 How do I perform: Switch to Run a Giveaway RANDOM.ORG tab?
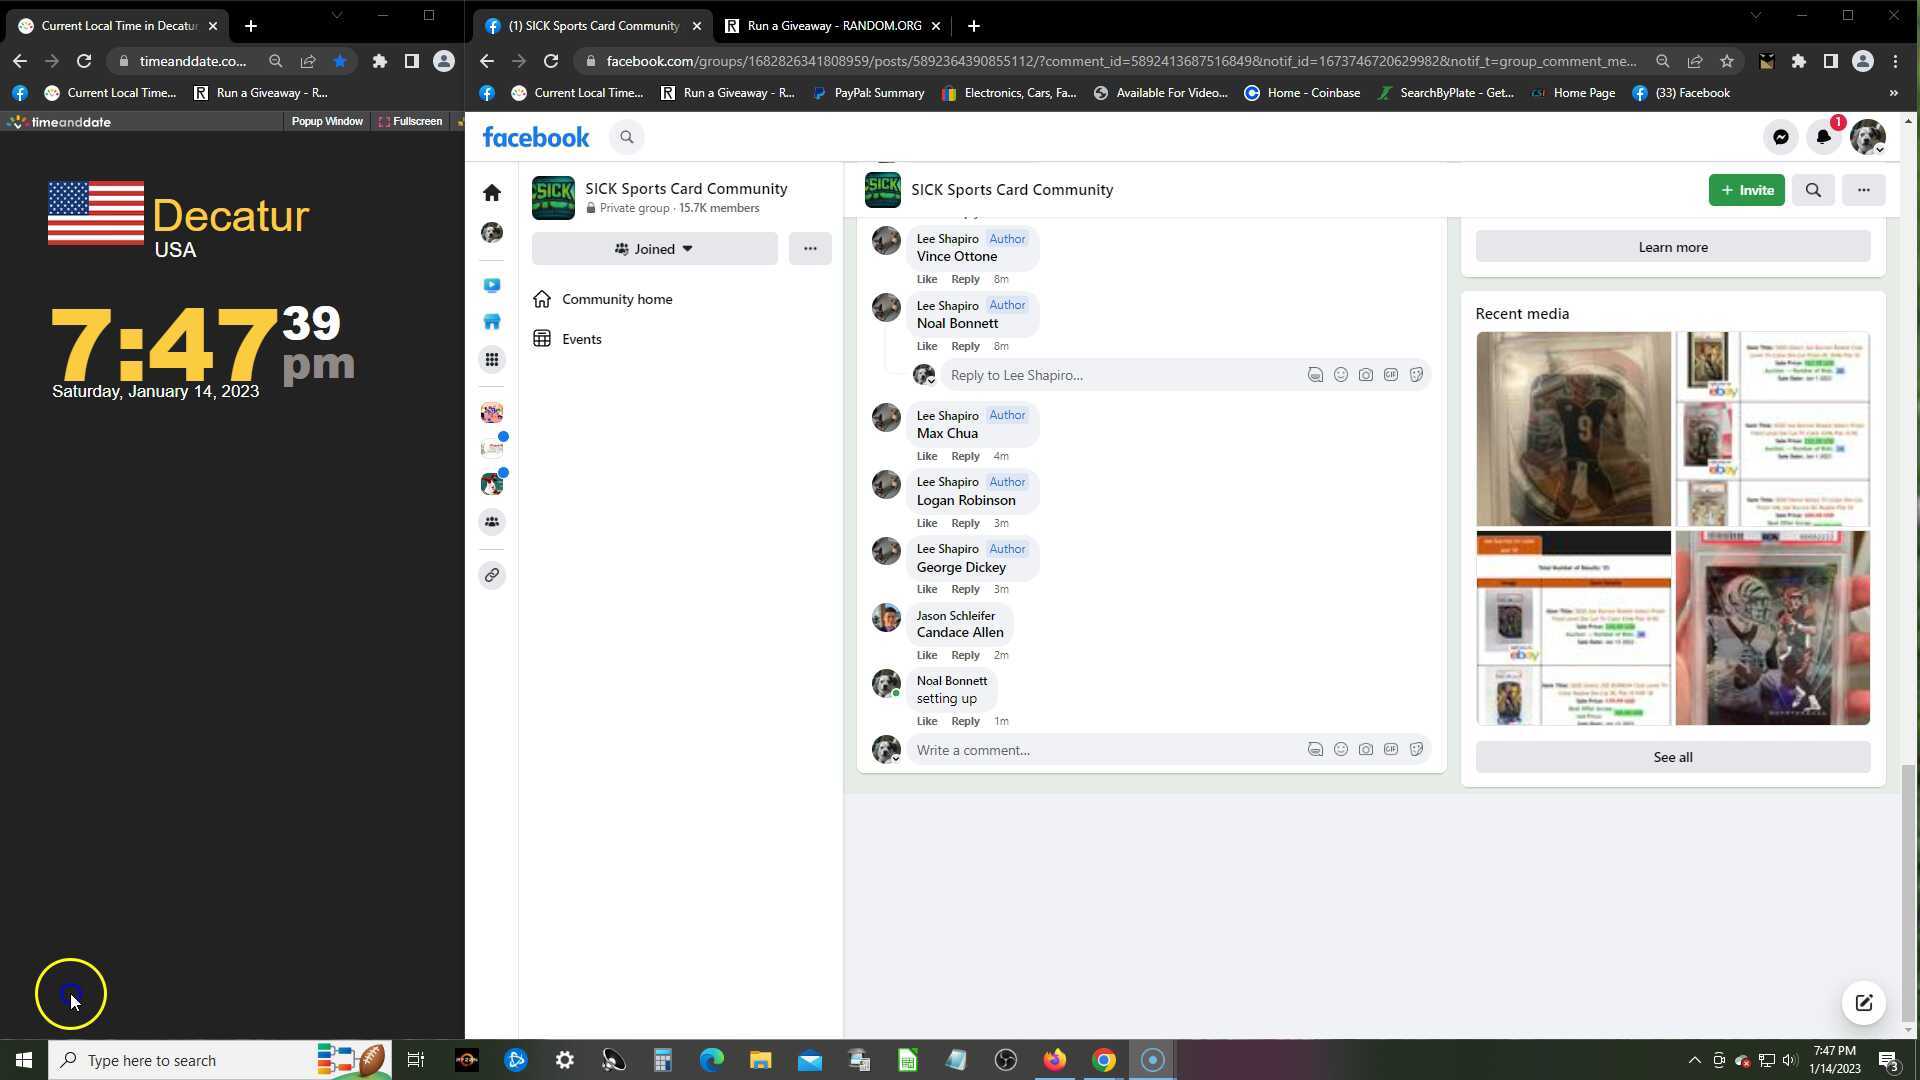833,26
